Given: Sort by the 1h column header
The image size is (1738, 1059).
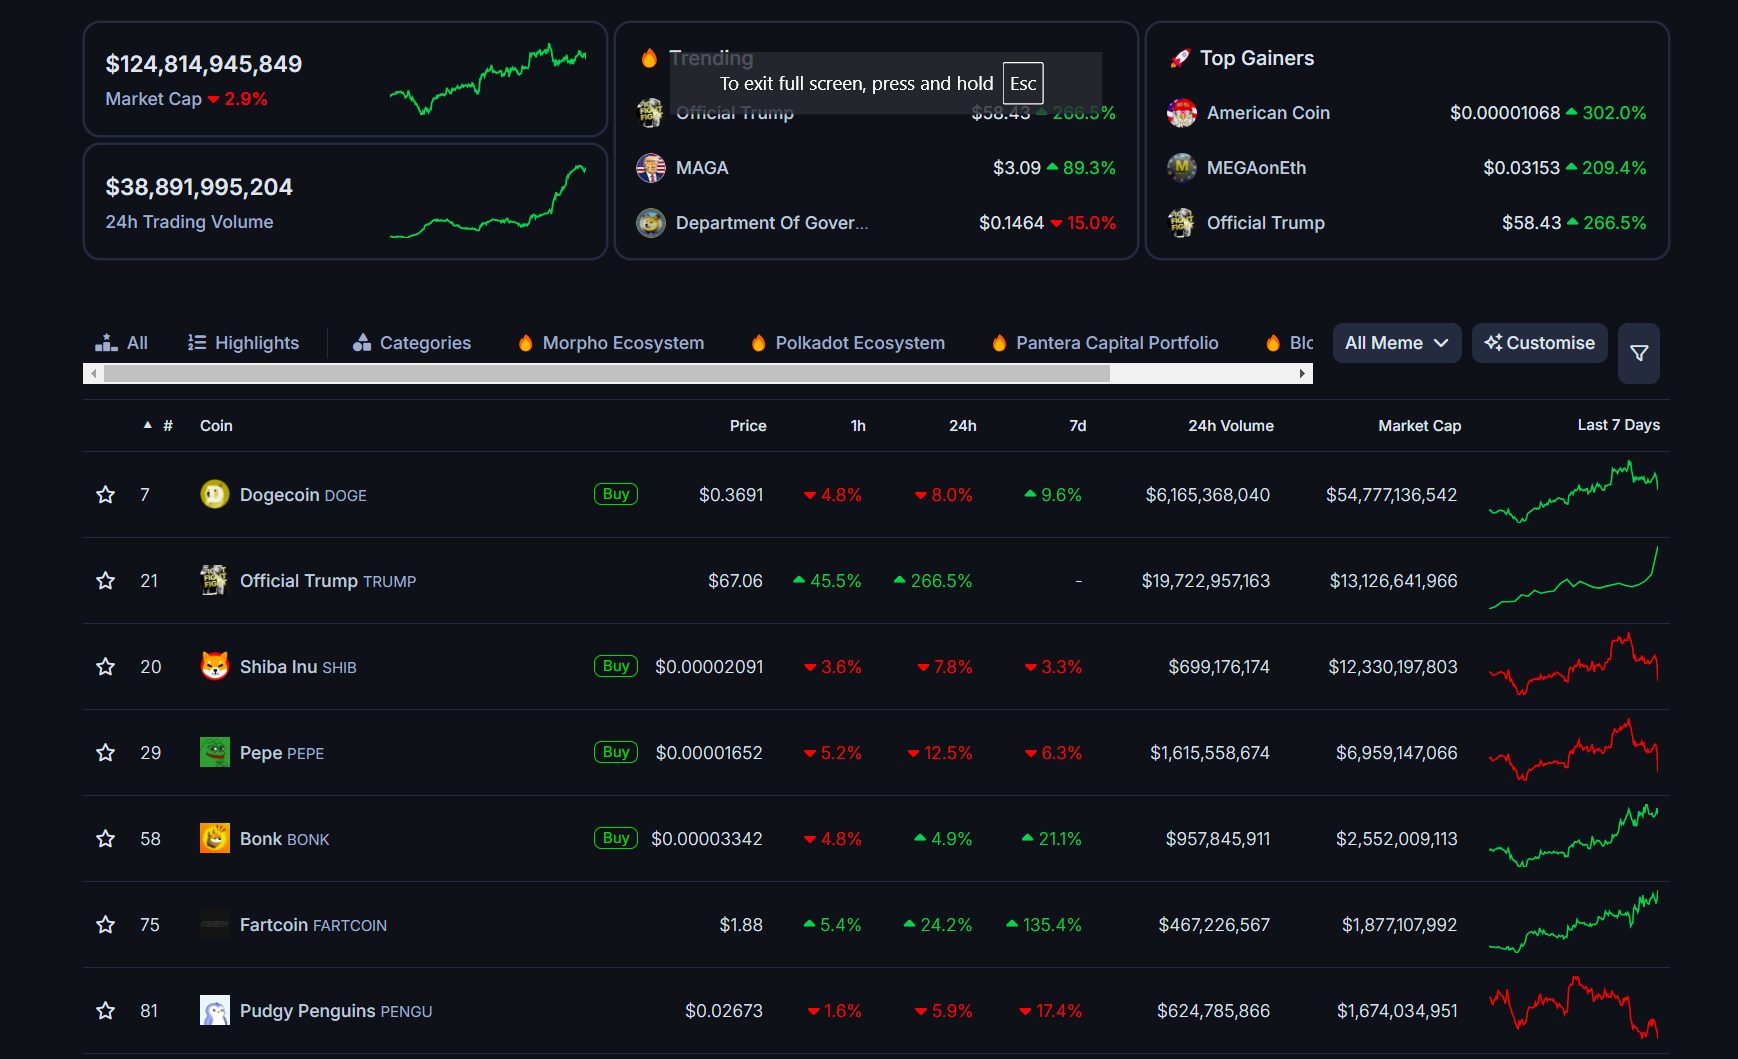Looking at the screenshot, I should pyautogui.click(x=858, y=425).
